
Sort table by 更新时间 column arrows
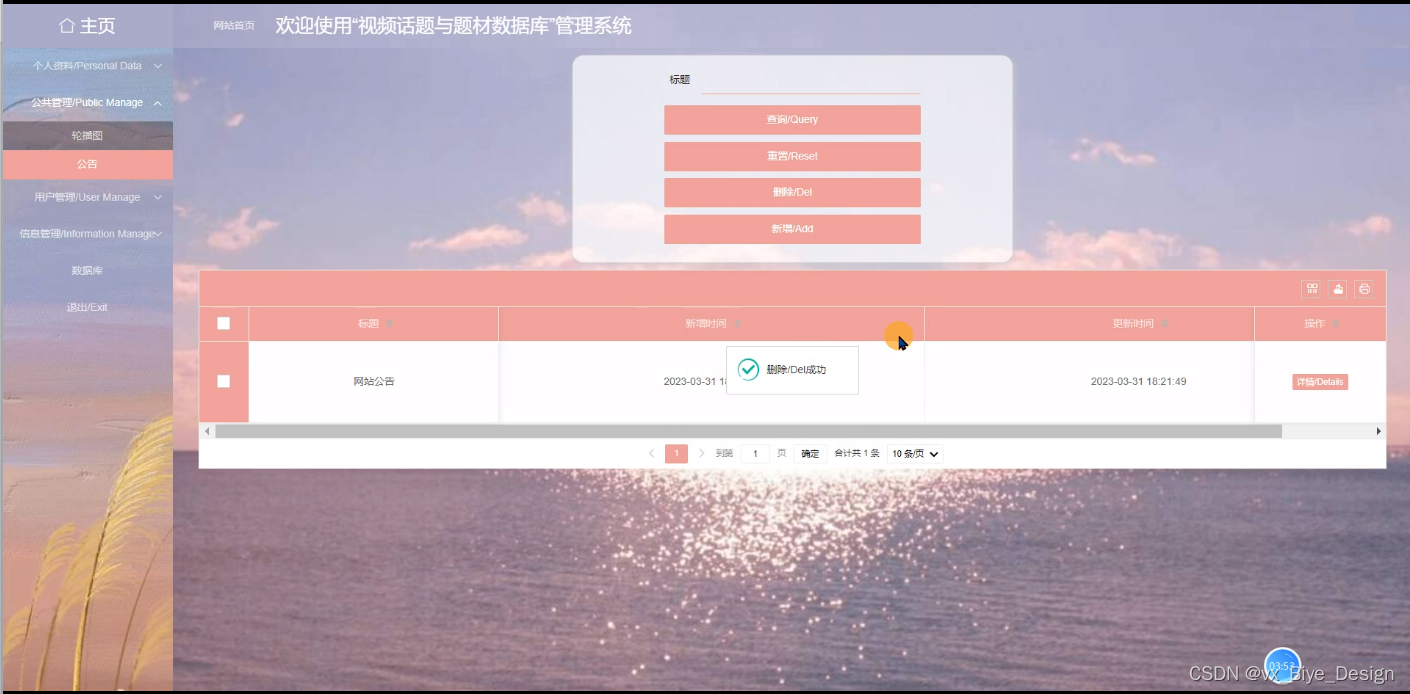pos(1165,324)
